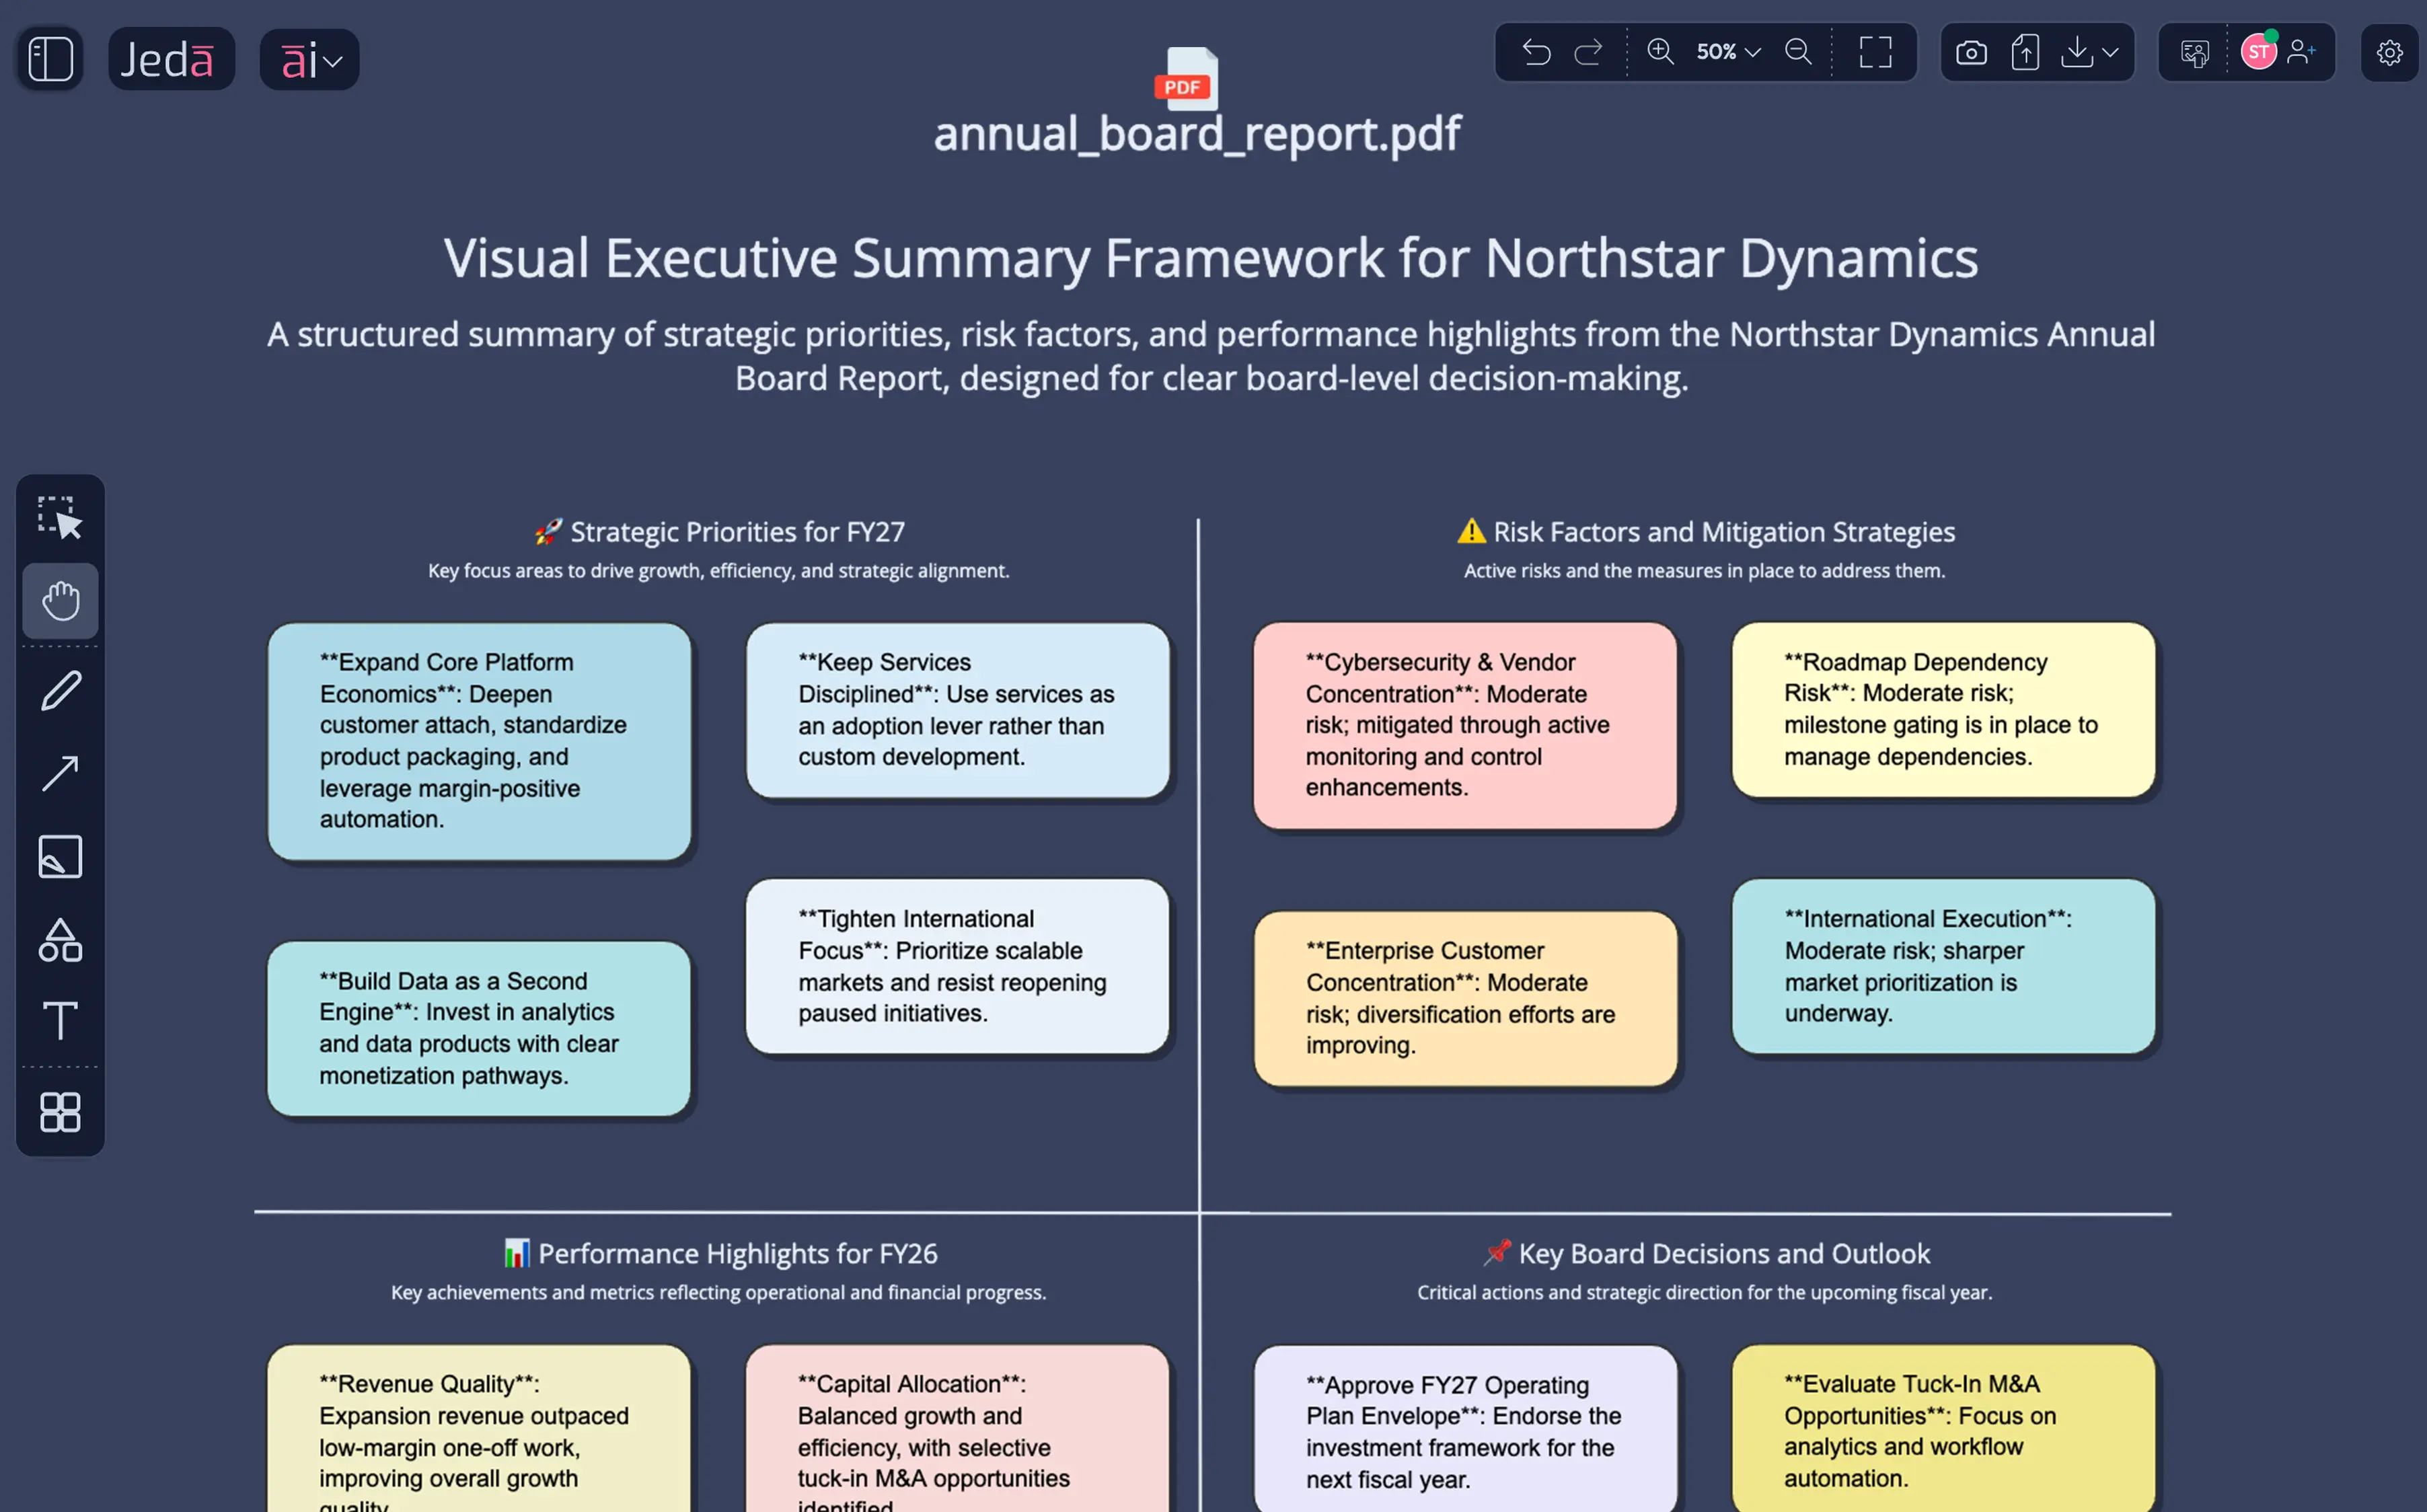The image size is (2427, 1512).
Task: Select the text tool
Action: (60, 1021)
